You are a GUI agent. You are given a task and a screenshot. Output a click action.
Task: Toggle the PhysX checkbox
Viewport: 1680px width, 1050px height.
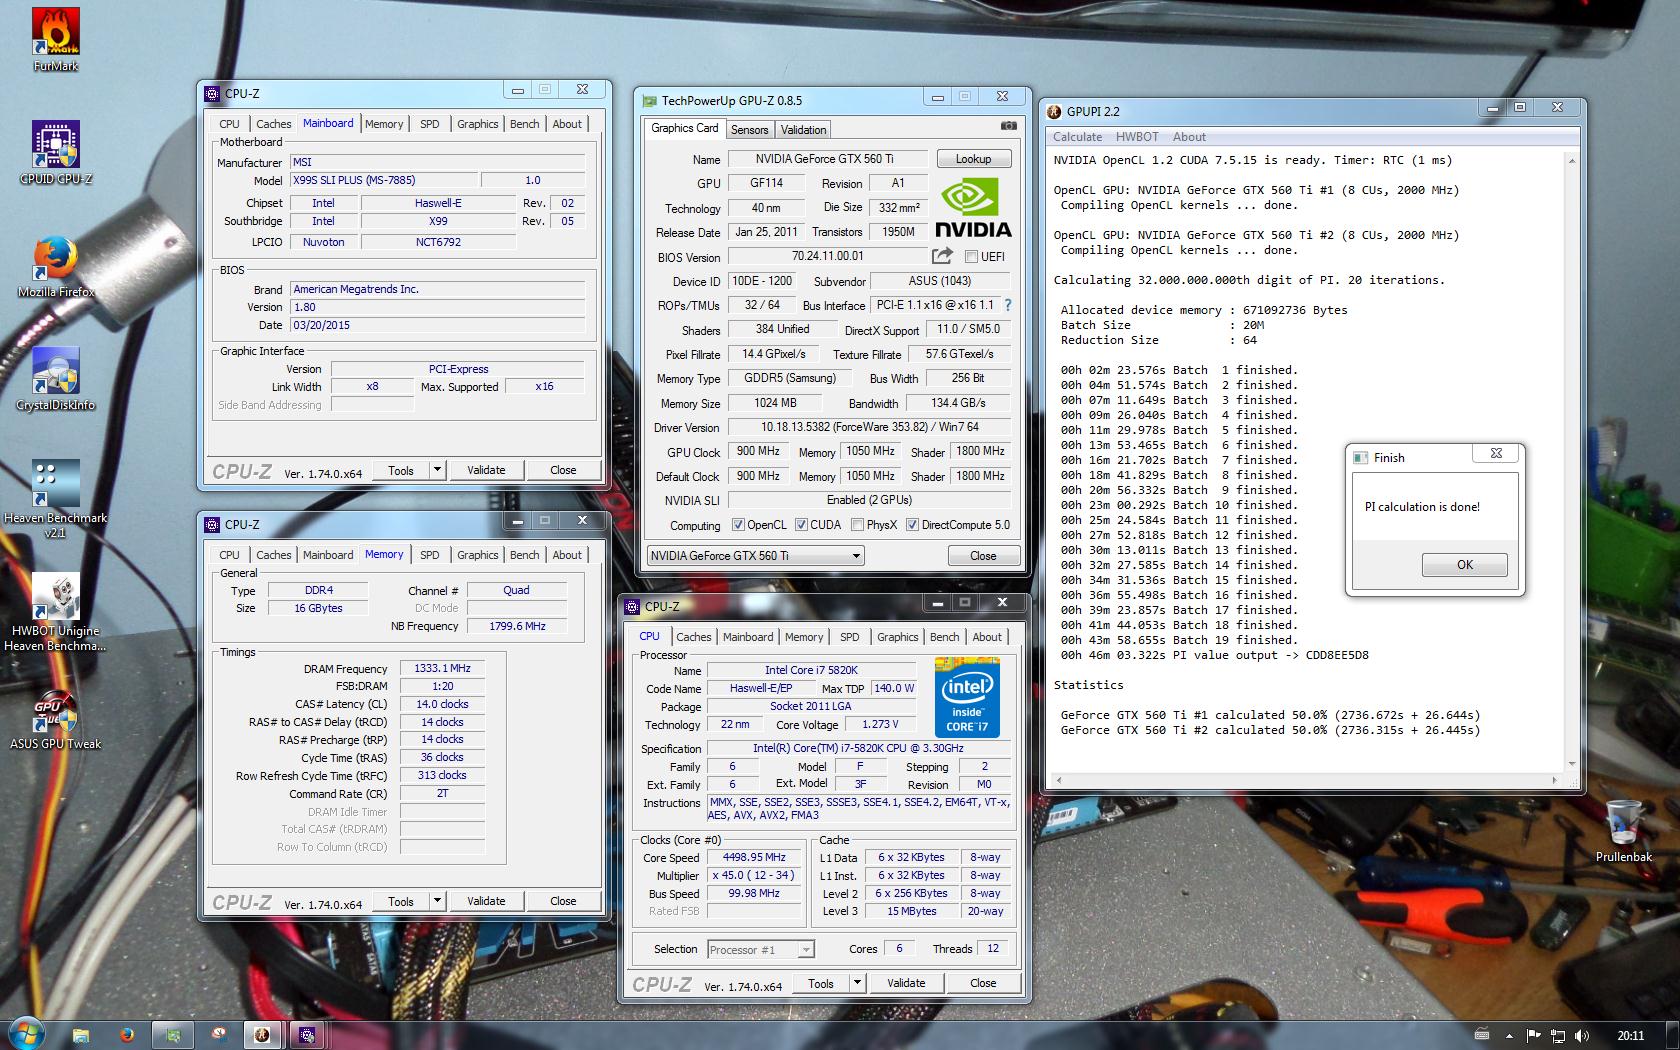pyautogui.click(x=857, y=525)
